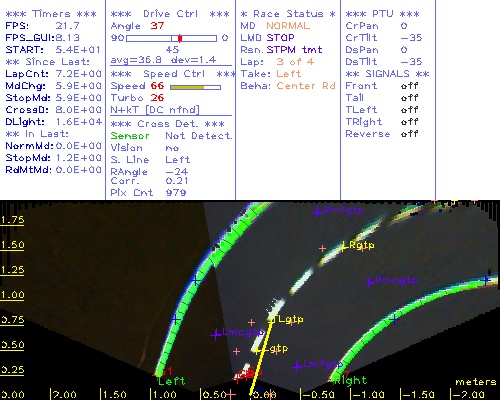
Task: Click the Rmfgtp purple cross marker
Action: coord(317,212)
